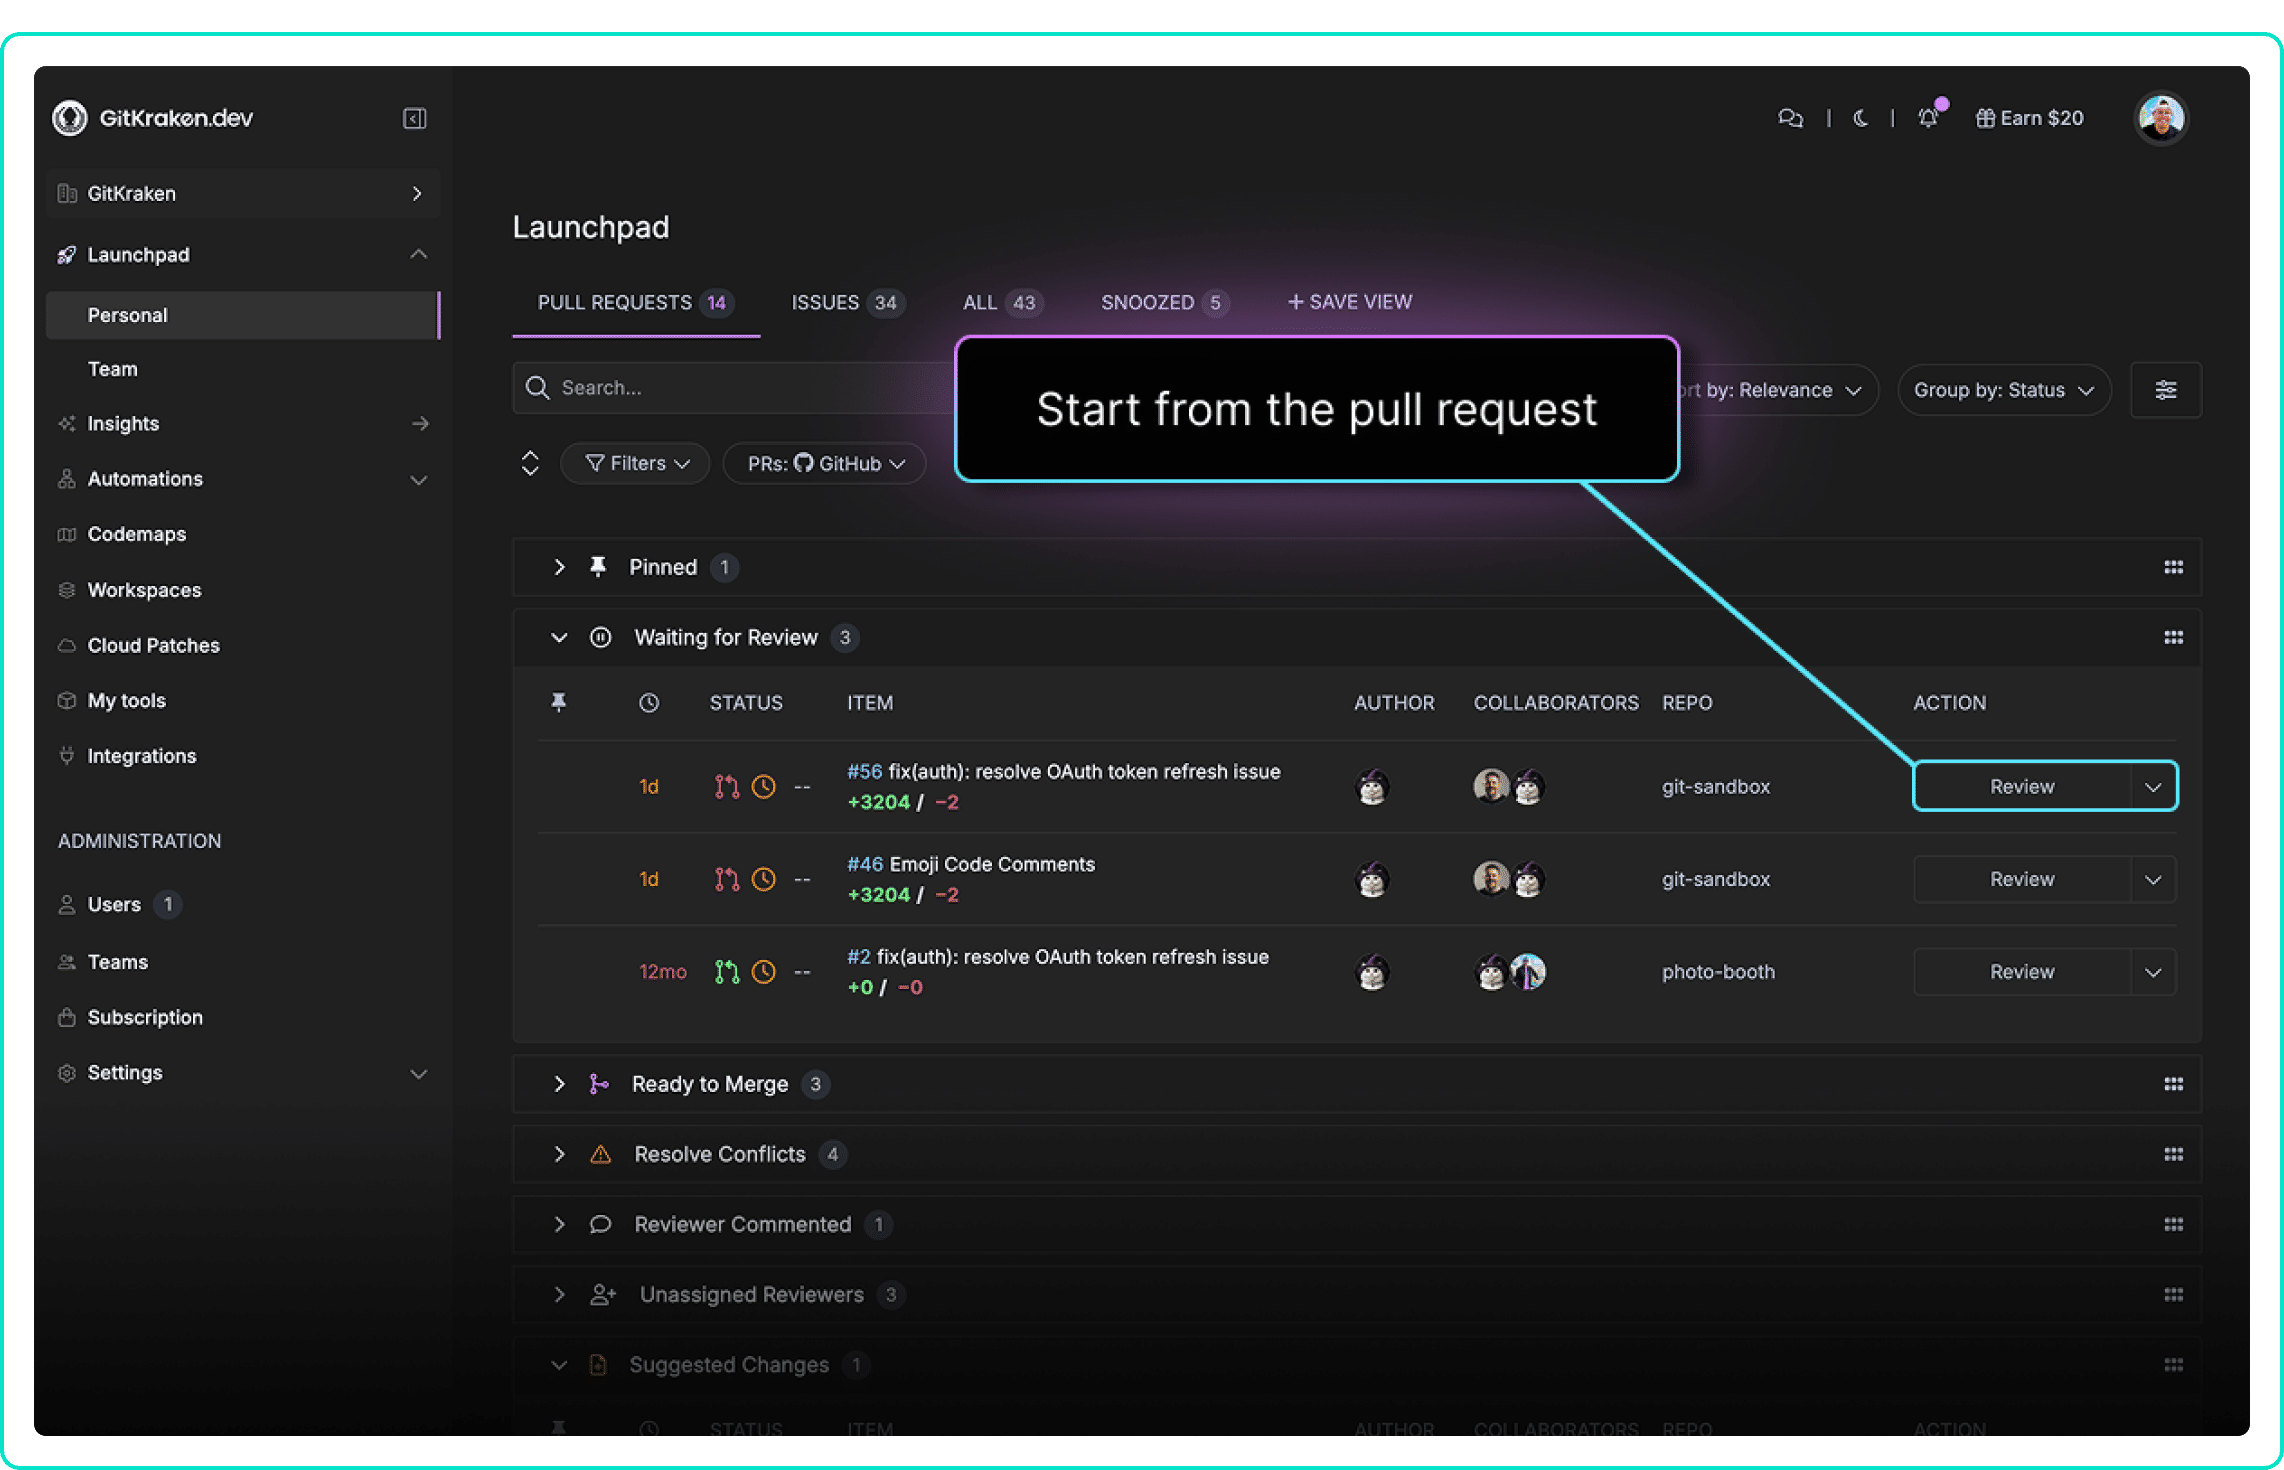2284x1470 pixels.
Task: Focus the Search input field
Action: pyautogui.click(x=734, y=388)
